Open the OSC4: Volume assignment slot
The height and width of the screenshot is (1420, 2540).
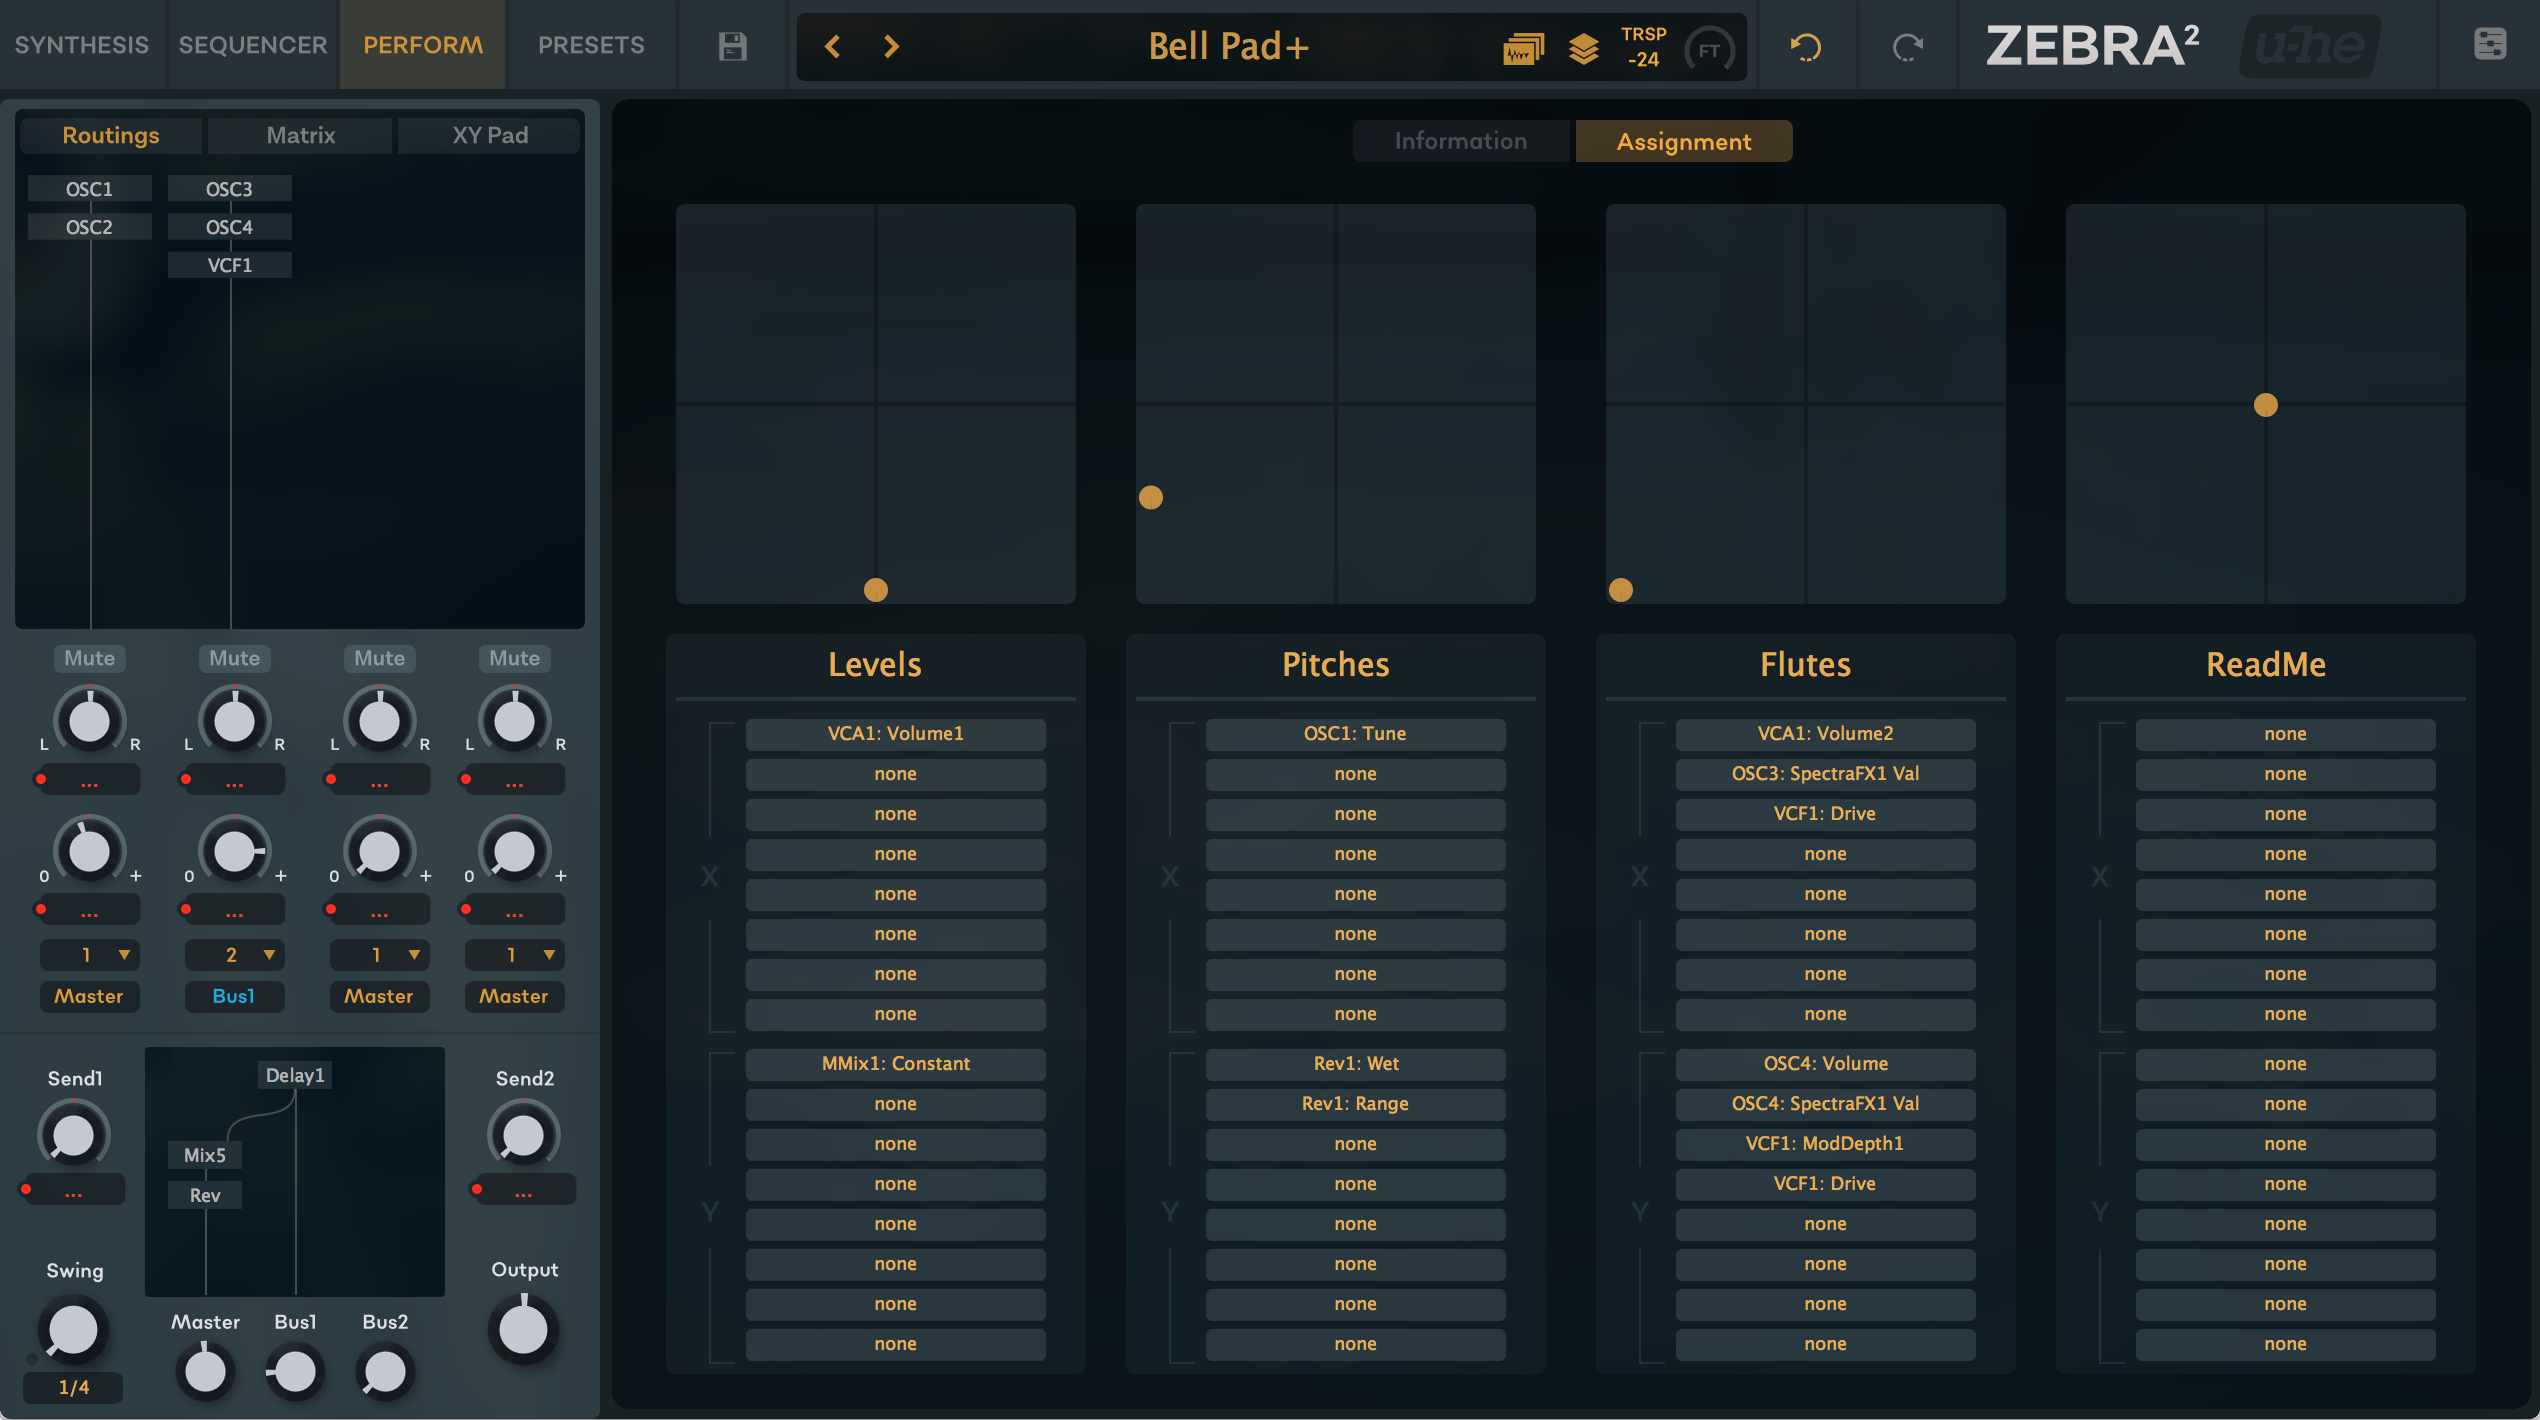coord(1826,1064)
